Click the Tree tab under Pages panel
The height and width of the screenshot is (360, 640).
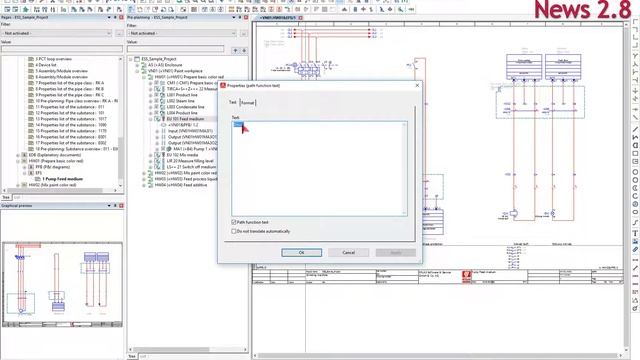coord(6,198)
